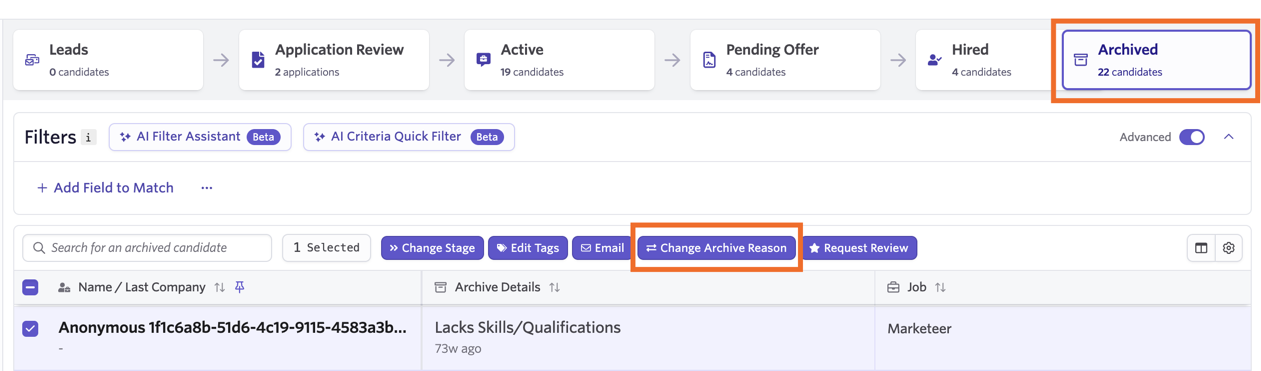Click the Lacks Skills/Qualifications text
This screenshot has height=371, width=1261.
[528, 327]
